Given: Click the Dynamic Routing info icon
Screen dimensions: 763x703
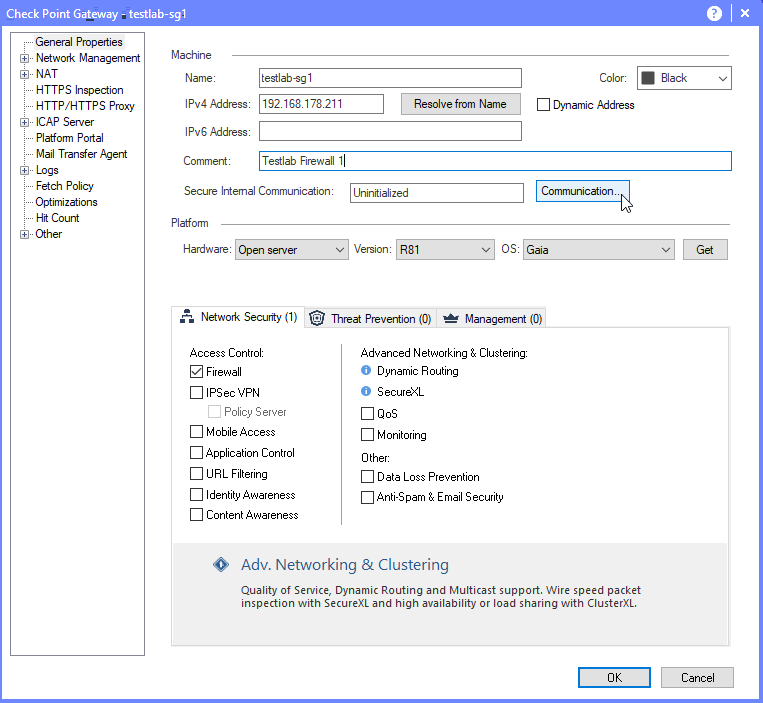Looking at the screenshot, I should 366,371.
